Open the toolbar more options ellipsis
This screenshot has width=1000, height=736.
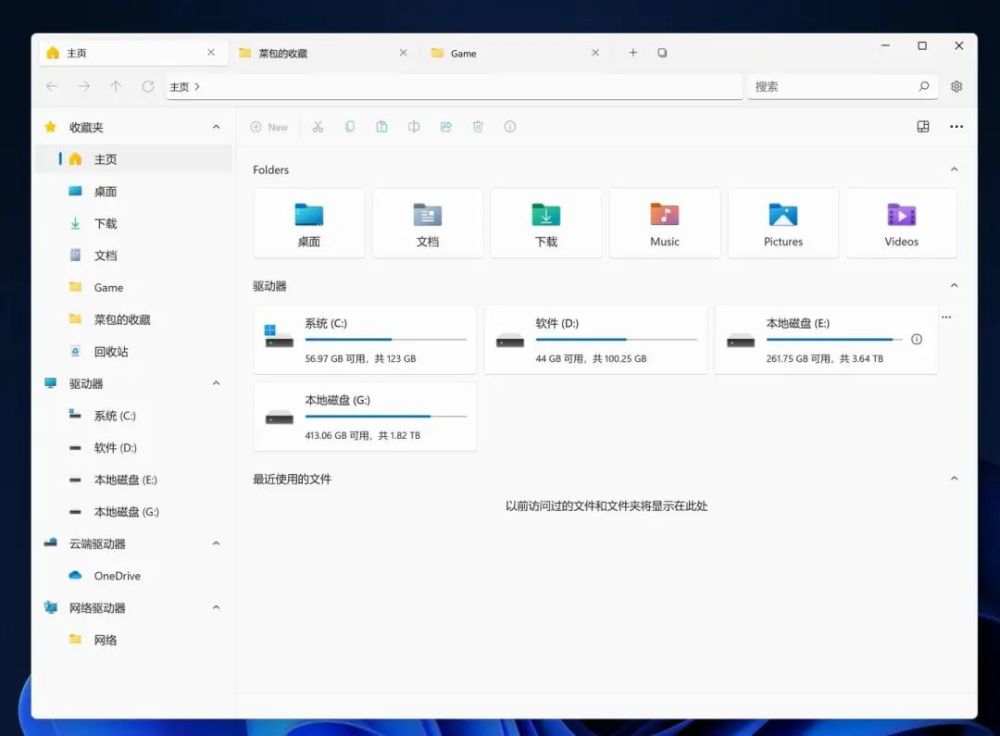pyautogui.click(x=956, y=126)
